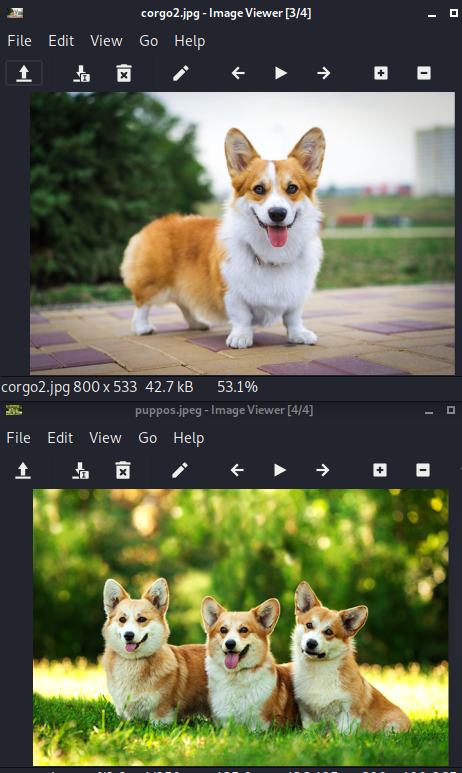Viewport: 462px width, 773px height.
Task: Click the 'puppos.jpeg - Image Viewer [4/4]' title text
Action: point(224,410)
